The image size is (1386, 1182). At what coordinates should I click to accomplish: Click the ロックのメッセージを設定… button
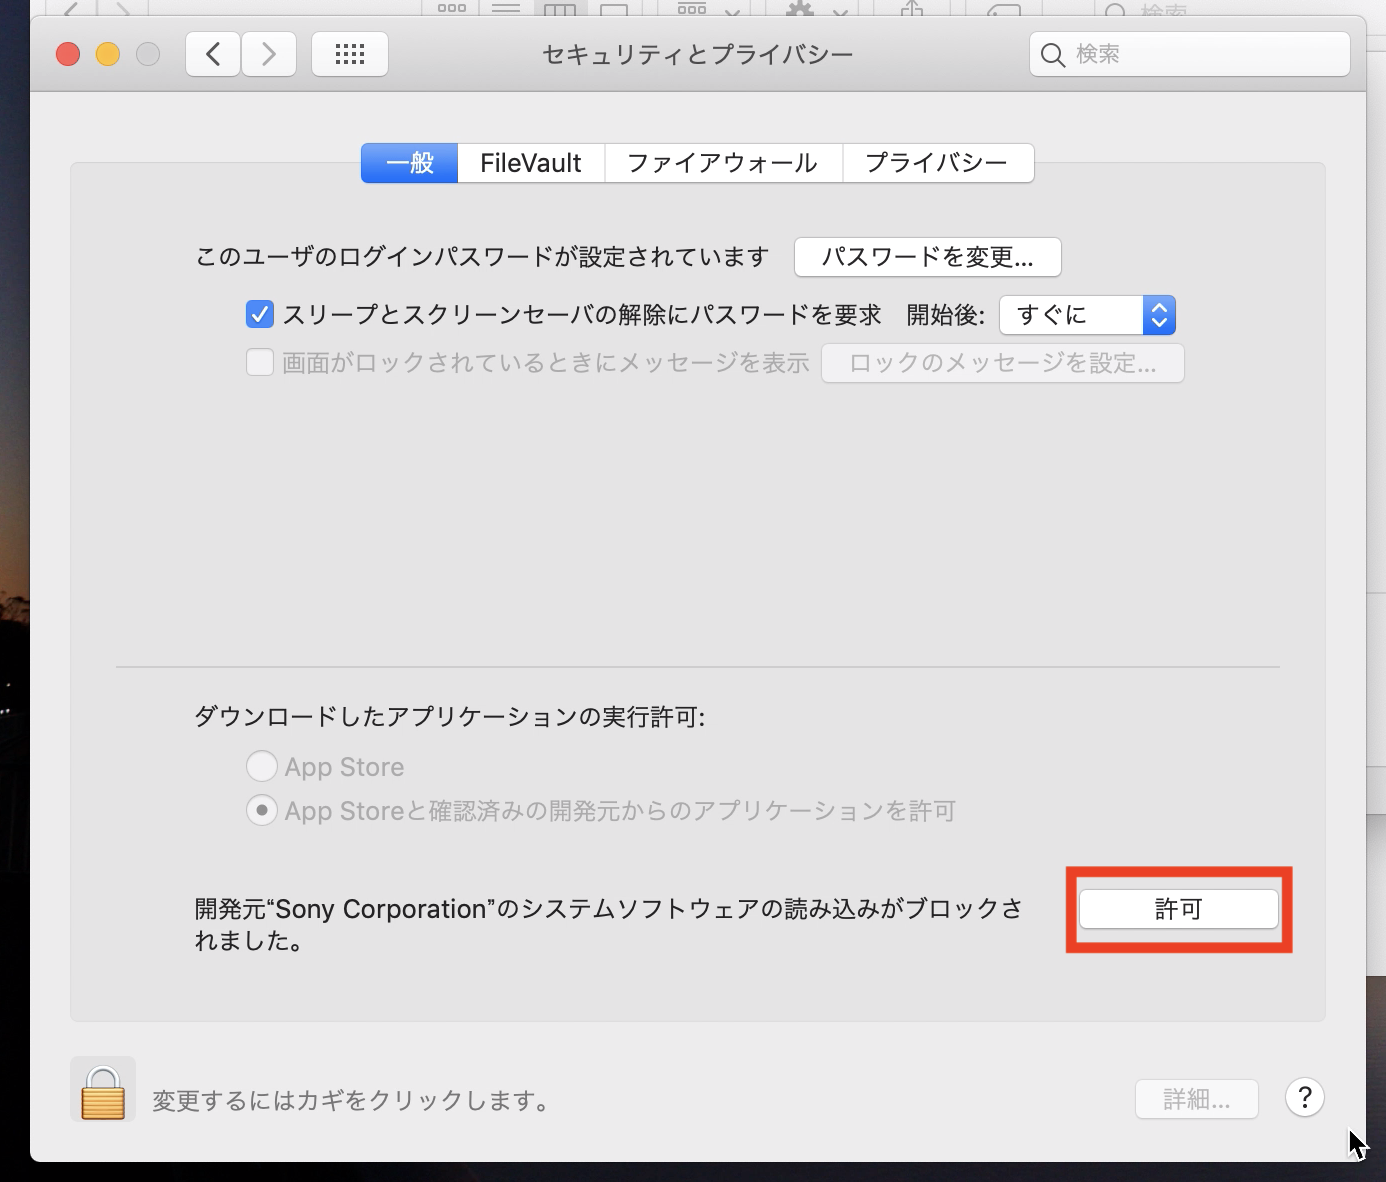click(1003, 363)
